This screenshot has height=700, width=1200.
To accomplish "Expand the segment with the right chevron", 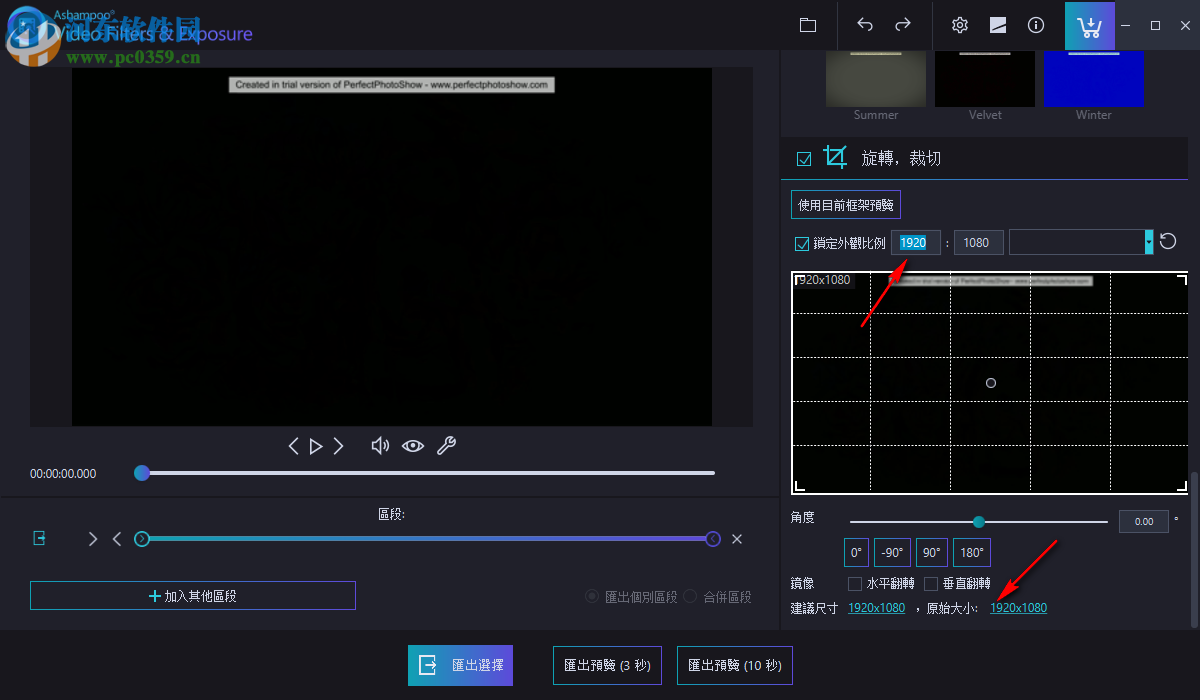I will [x=93, y=538].
